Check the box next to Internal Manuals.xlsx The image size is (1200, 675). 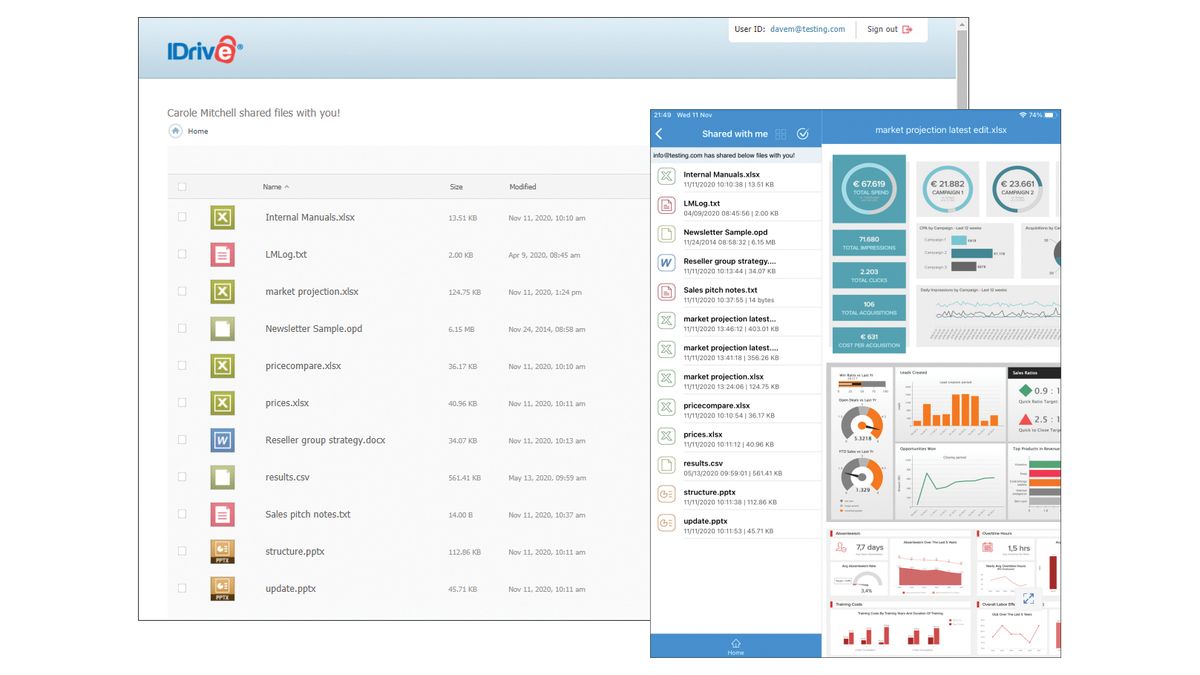pyautogui.click(x=182, y=217)
